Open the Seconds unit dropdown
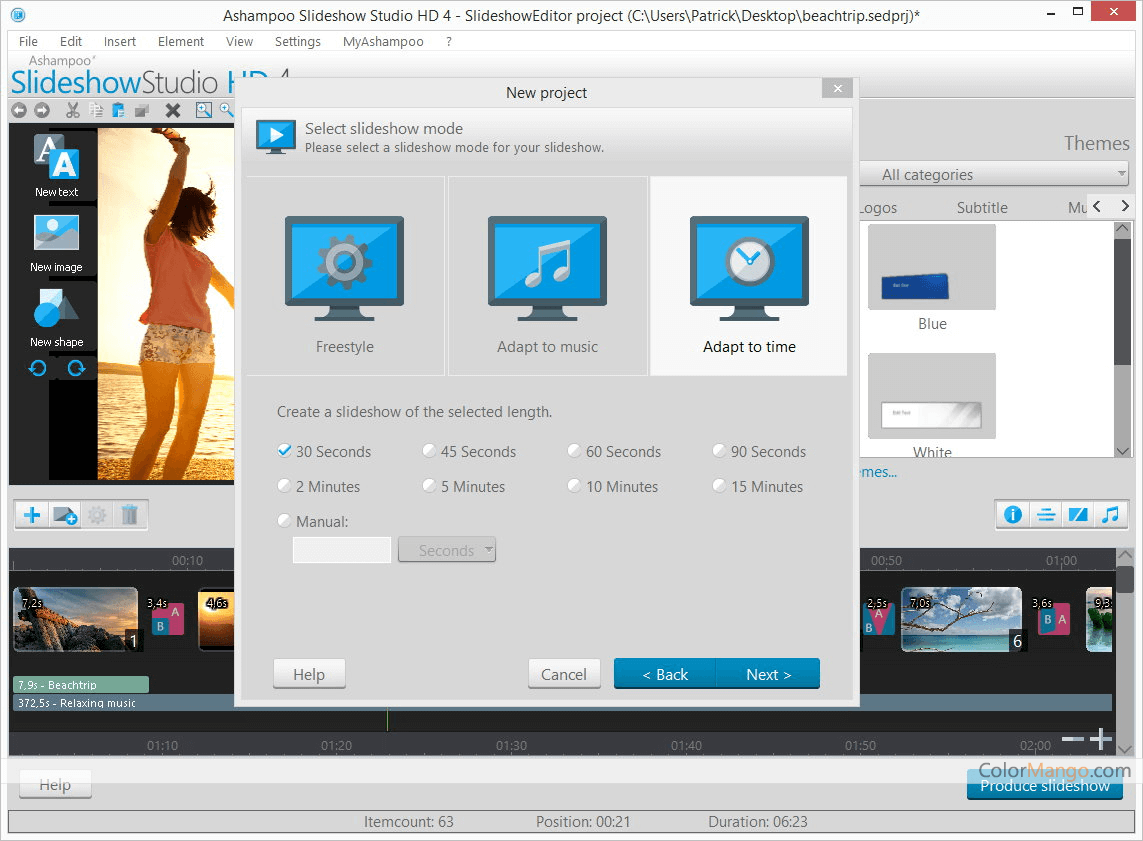The height and width of the screenshot is (841, 1143). [447, 549]
